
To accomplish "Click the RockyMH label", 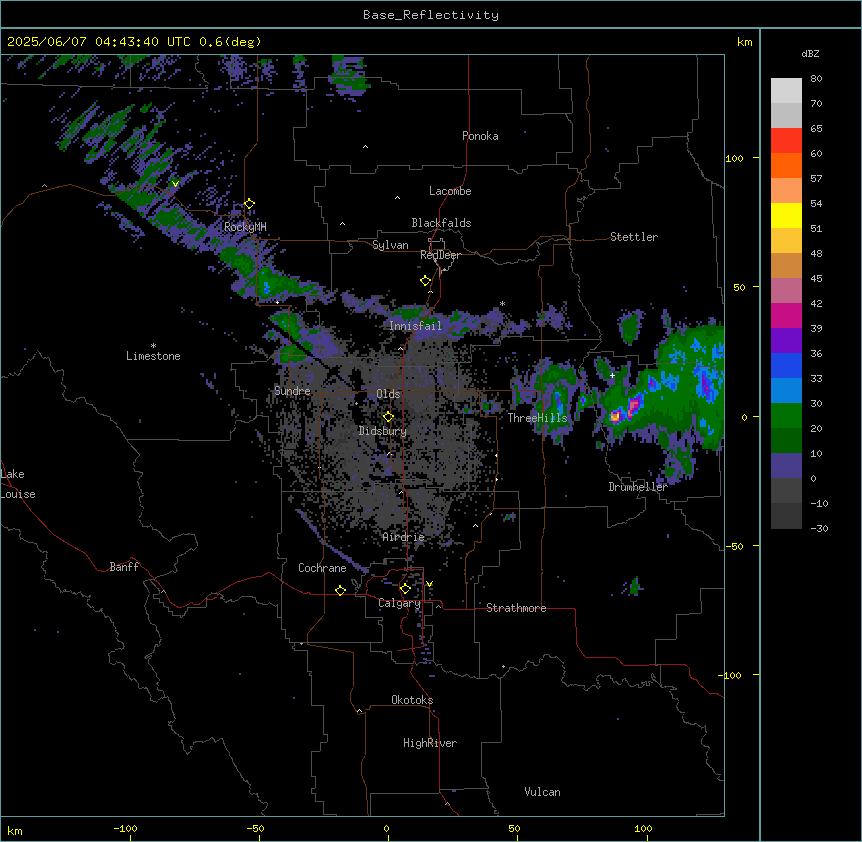I will pyautogui.click(x=245, y=227).
